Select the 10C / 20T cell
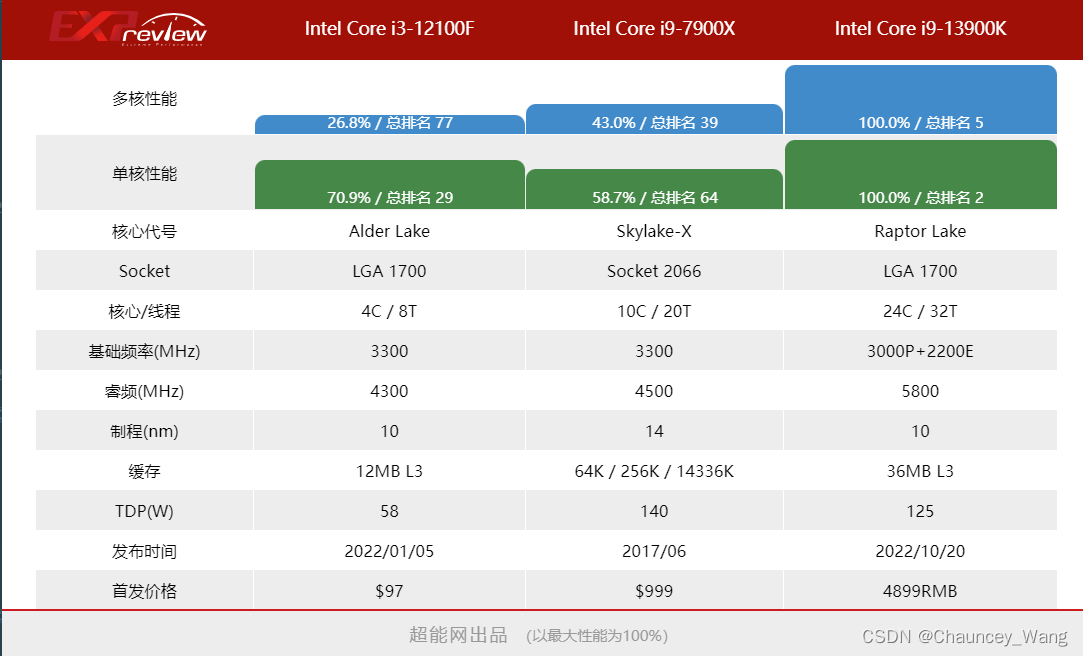Screen dimensions: 1083x656 [x=654, y=311]
